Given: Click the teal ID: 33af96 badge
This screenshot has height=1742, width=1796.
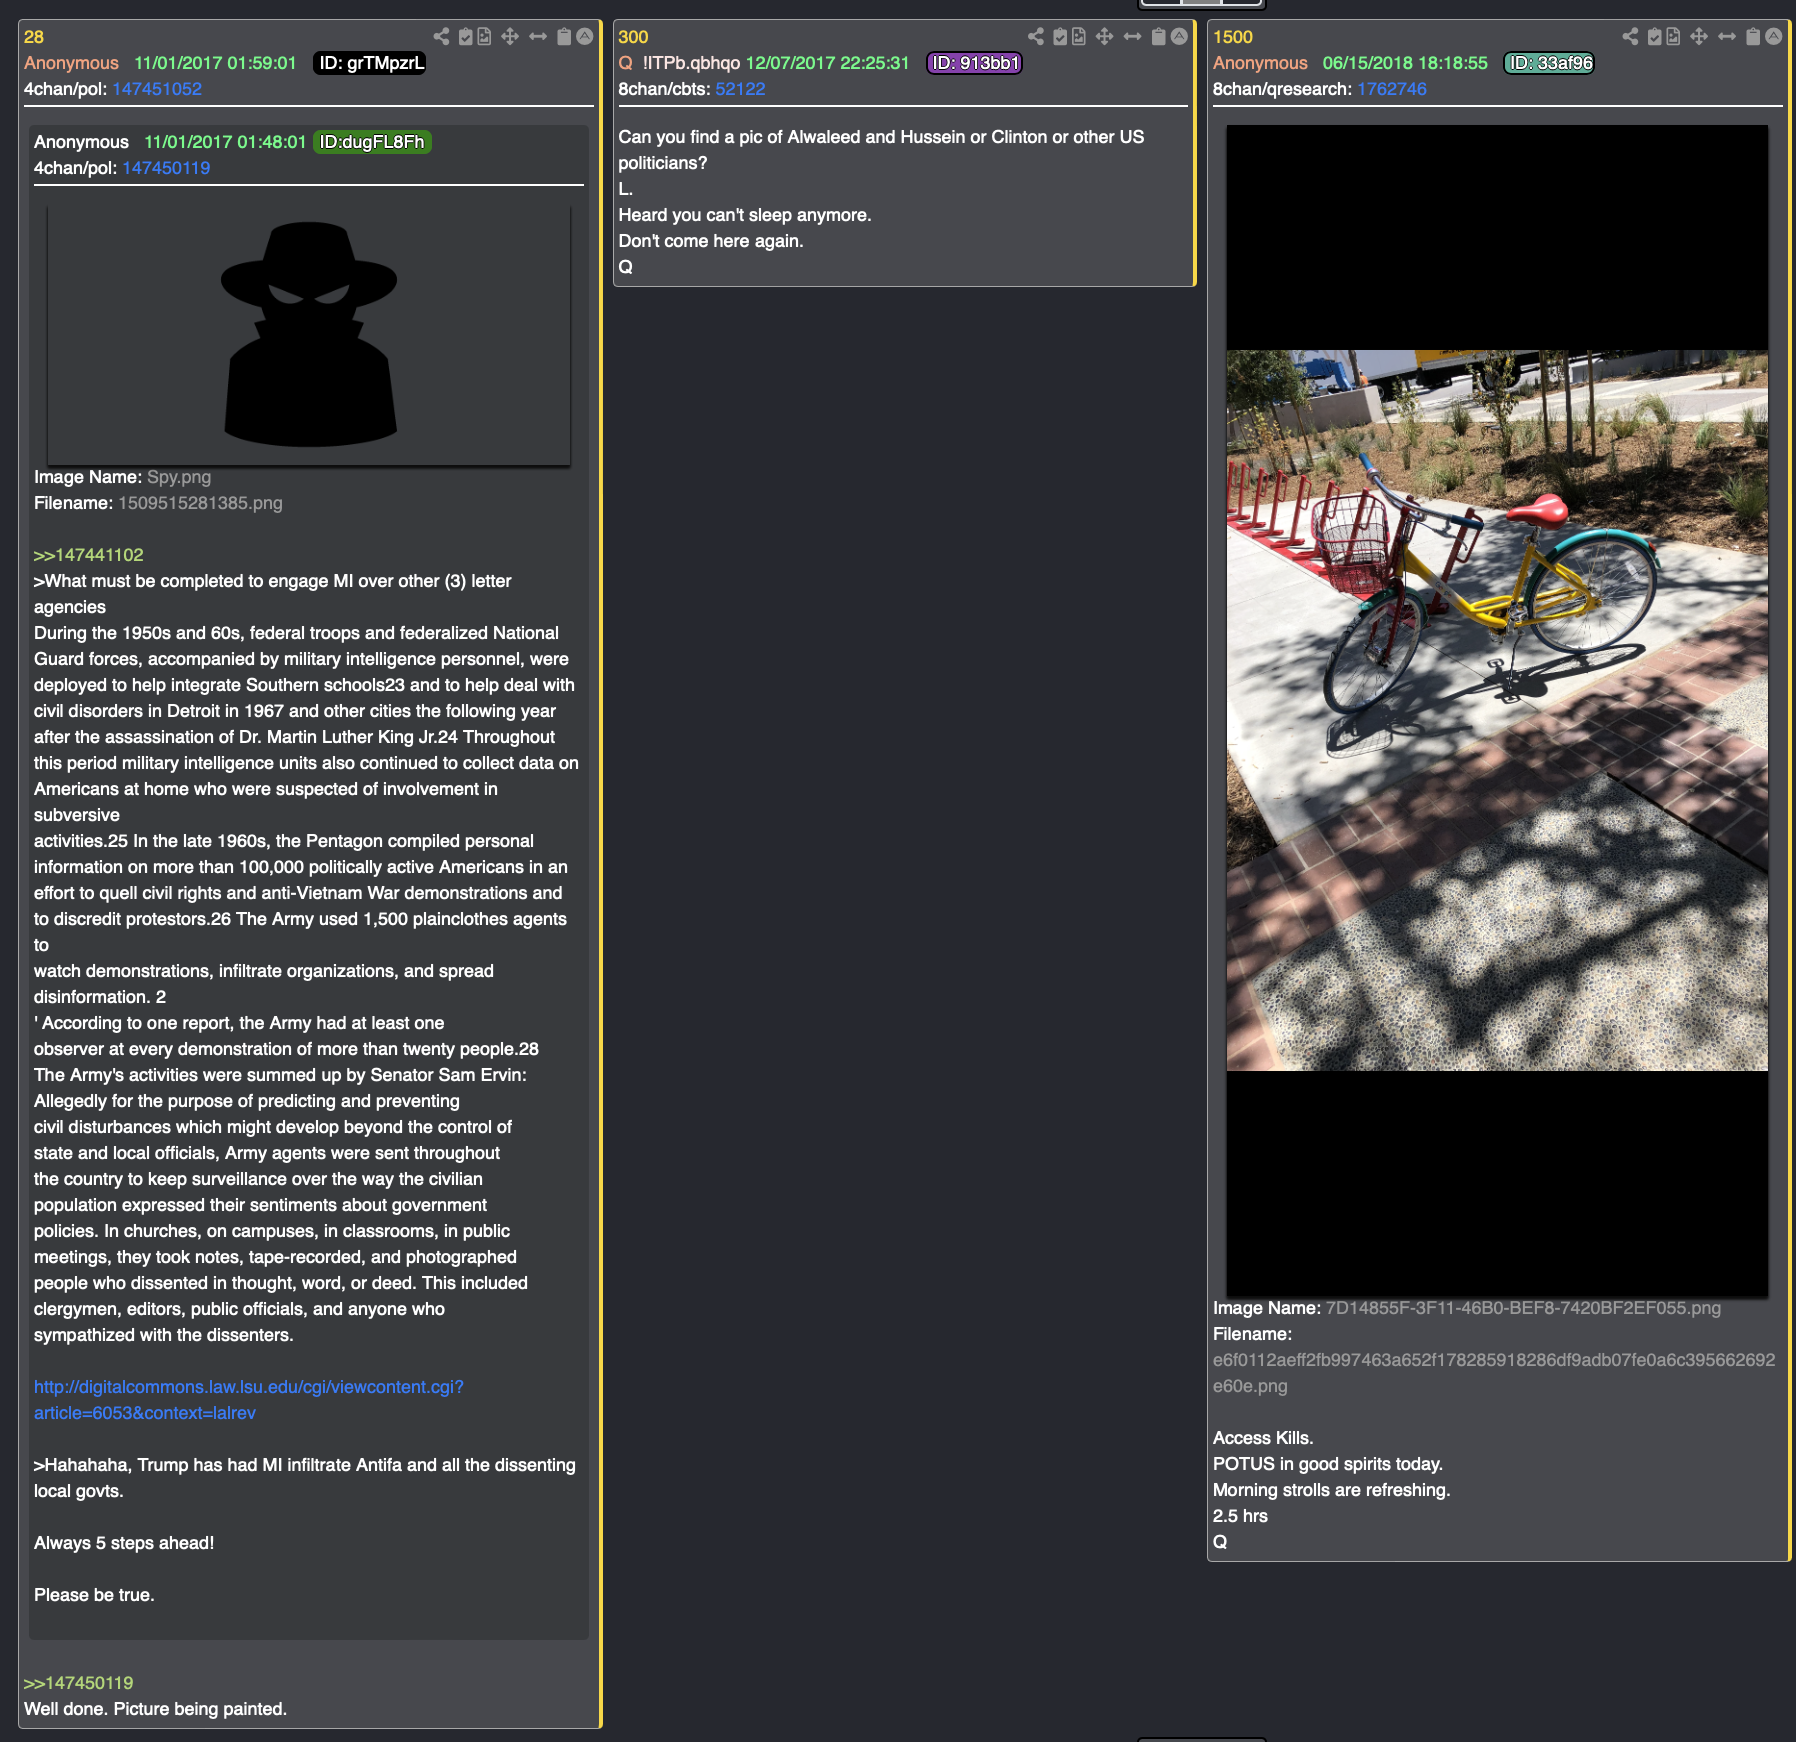Looking at the screenshot, I should tap(1549, 63).
